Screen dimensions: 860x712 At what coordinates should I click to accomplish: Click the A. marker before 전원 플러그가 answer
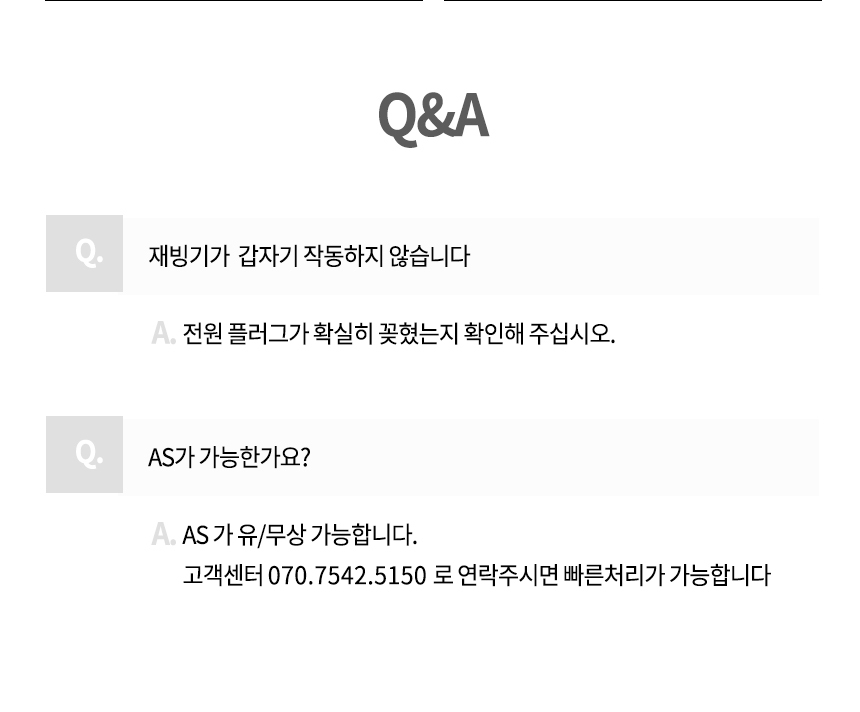tap(163, 333)
